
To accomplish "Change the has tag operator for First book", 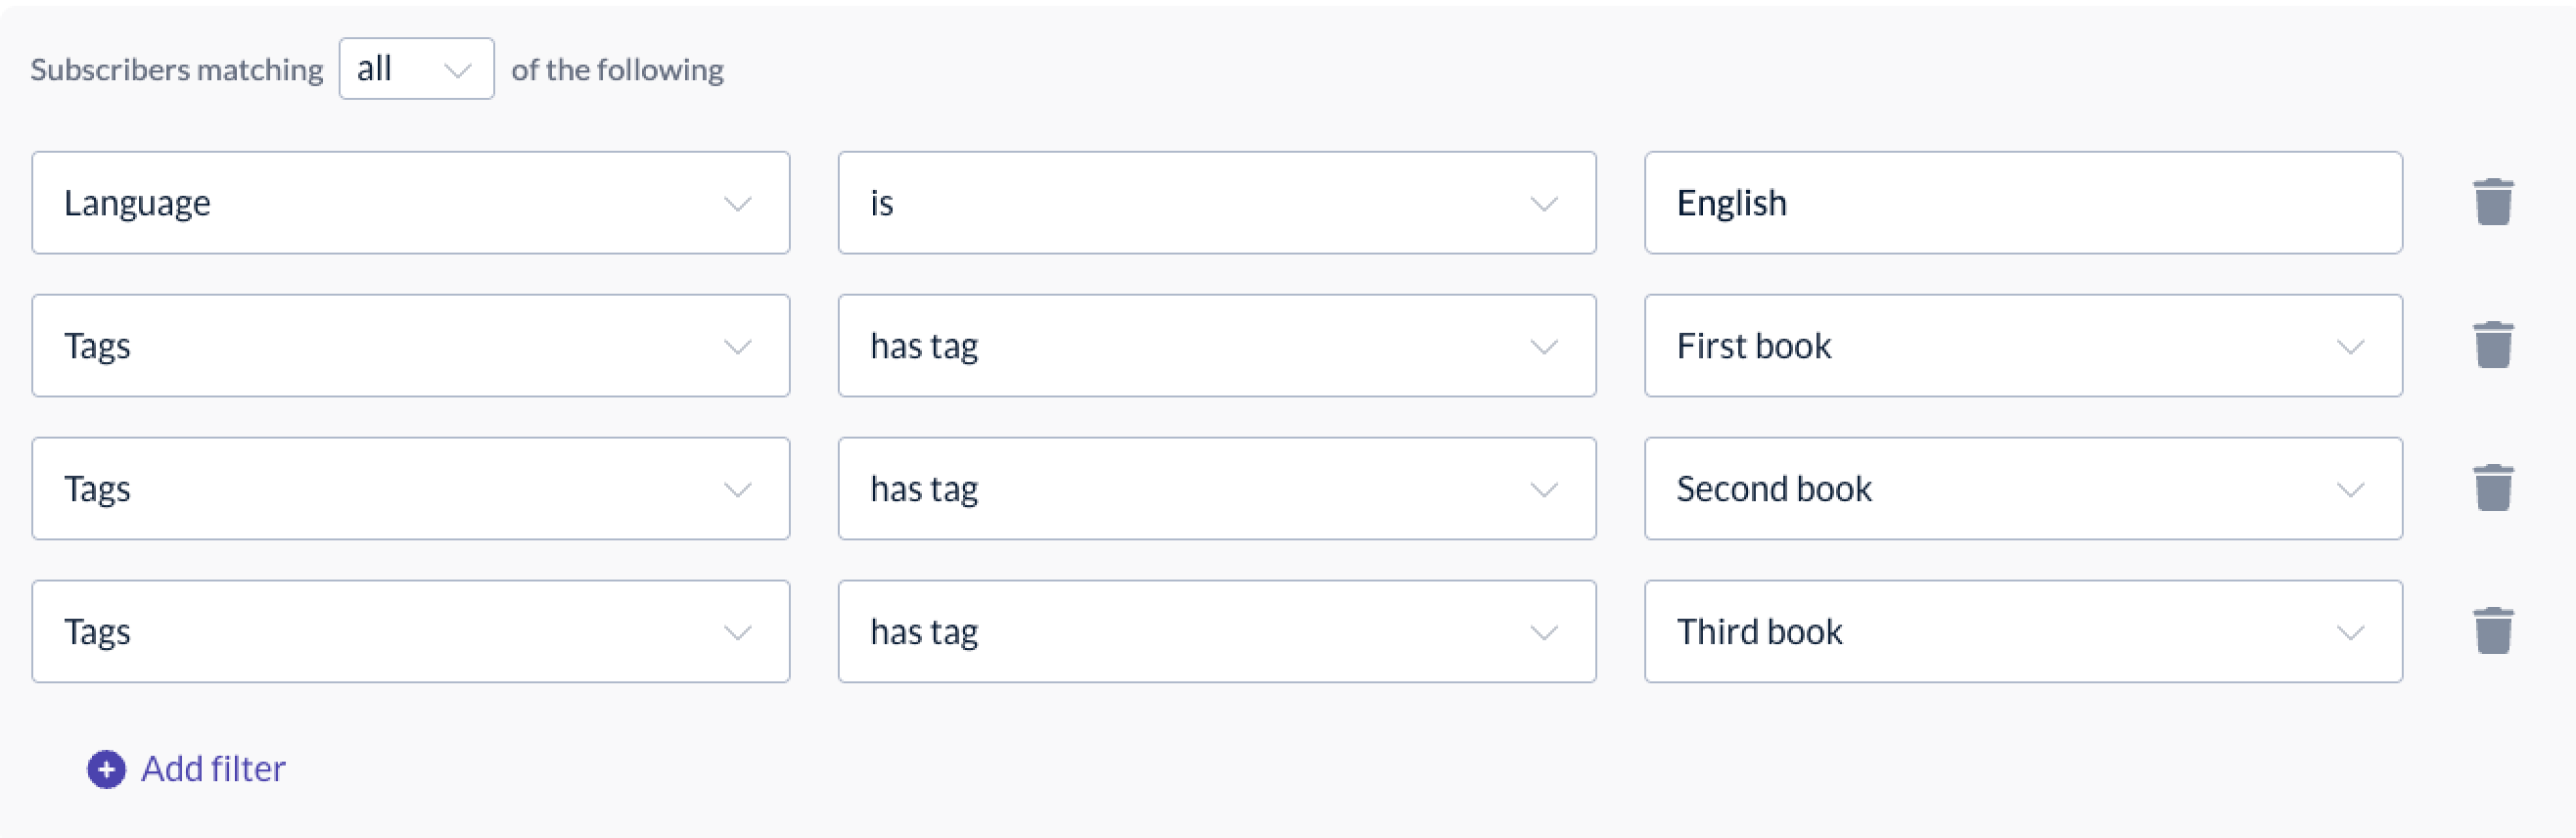I will click(1216, 346).
